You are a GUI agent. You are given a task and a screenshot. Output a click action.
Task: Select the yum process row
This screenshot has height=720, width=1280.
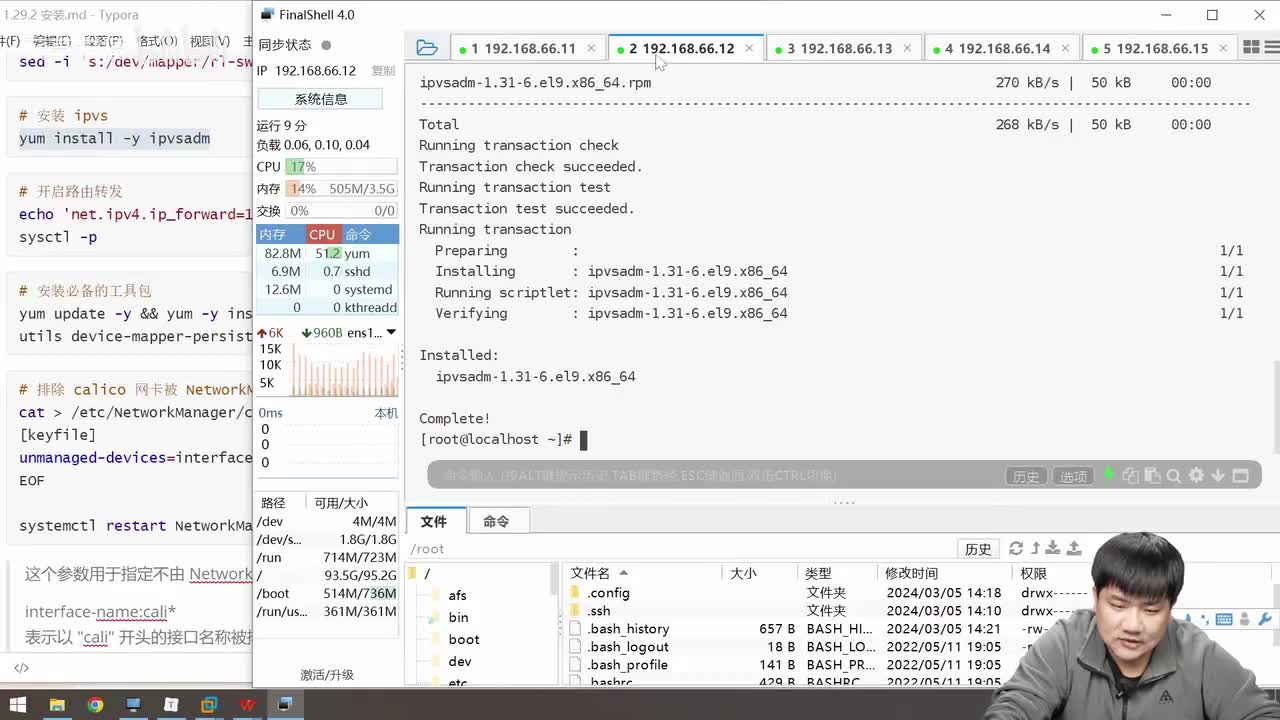(x=328, y=253)
